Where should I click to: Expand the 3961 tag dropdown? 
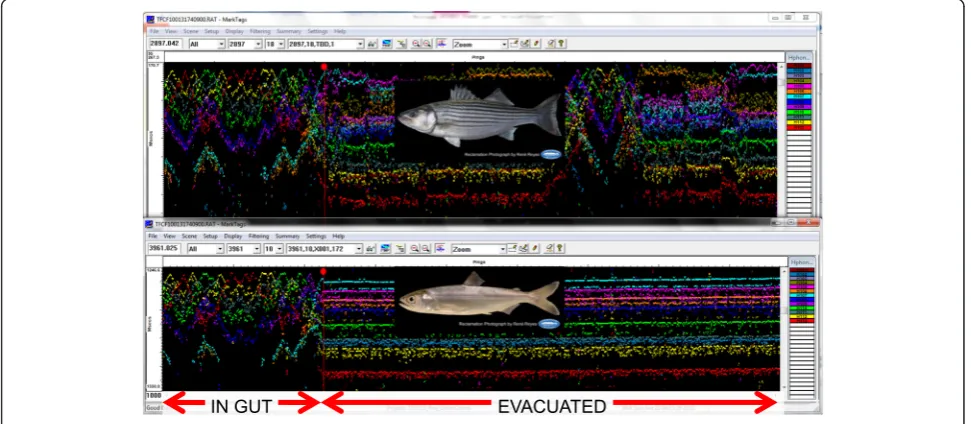point(256,249)
